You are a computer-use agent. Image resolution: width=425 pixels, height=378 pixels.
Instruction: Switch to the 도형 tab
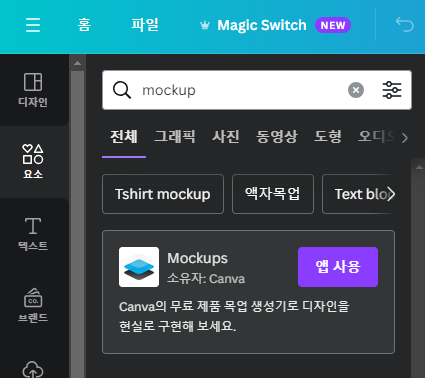(328, 137)
